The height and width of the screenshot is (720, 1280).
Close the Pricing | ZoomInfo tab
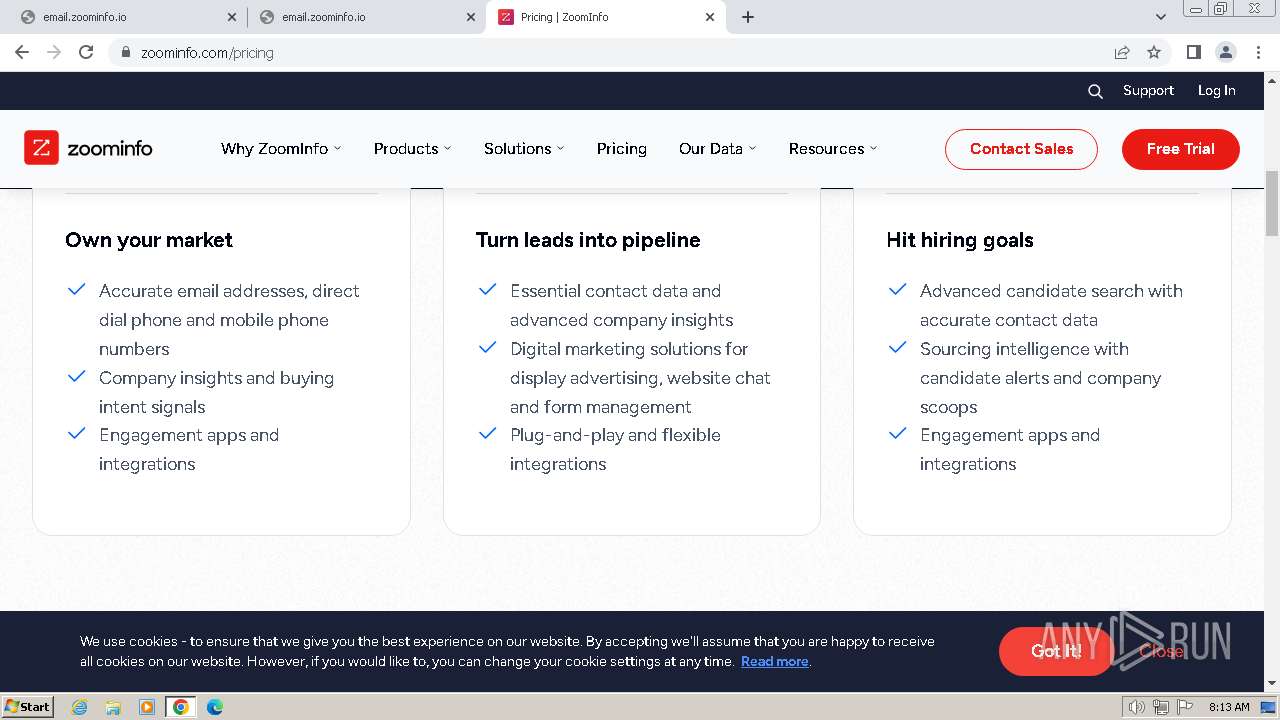click(x=710, y=17)
